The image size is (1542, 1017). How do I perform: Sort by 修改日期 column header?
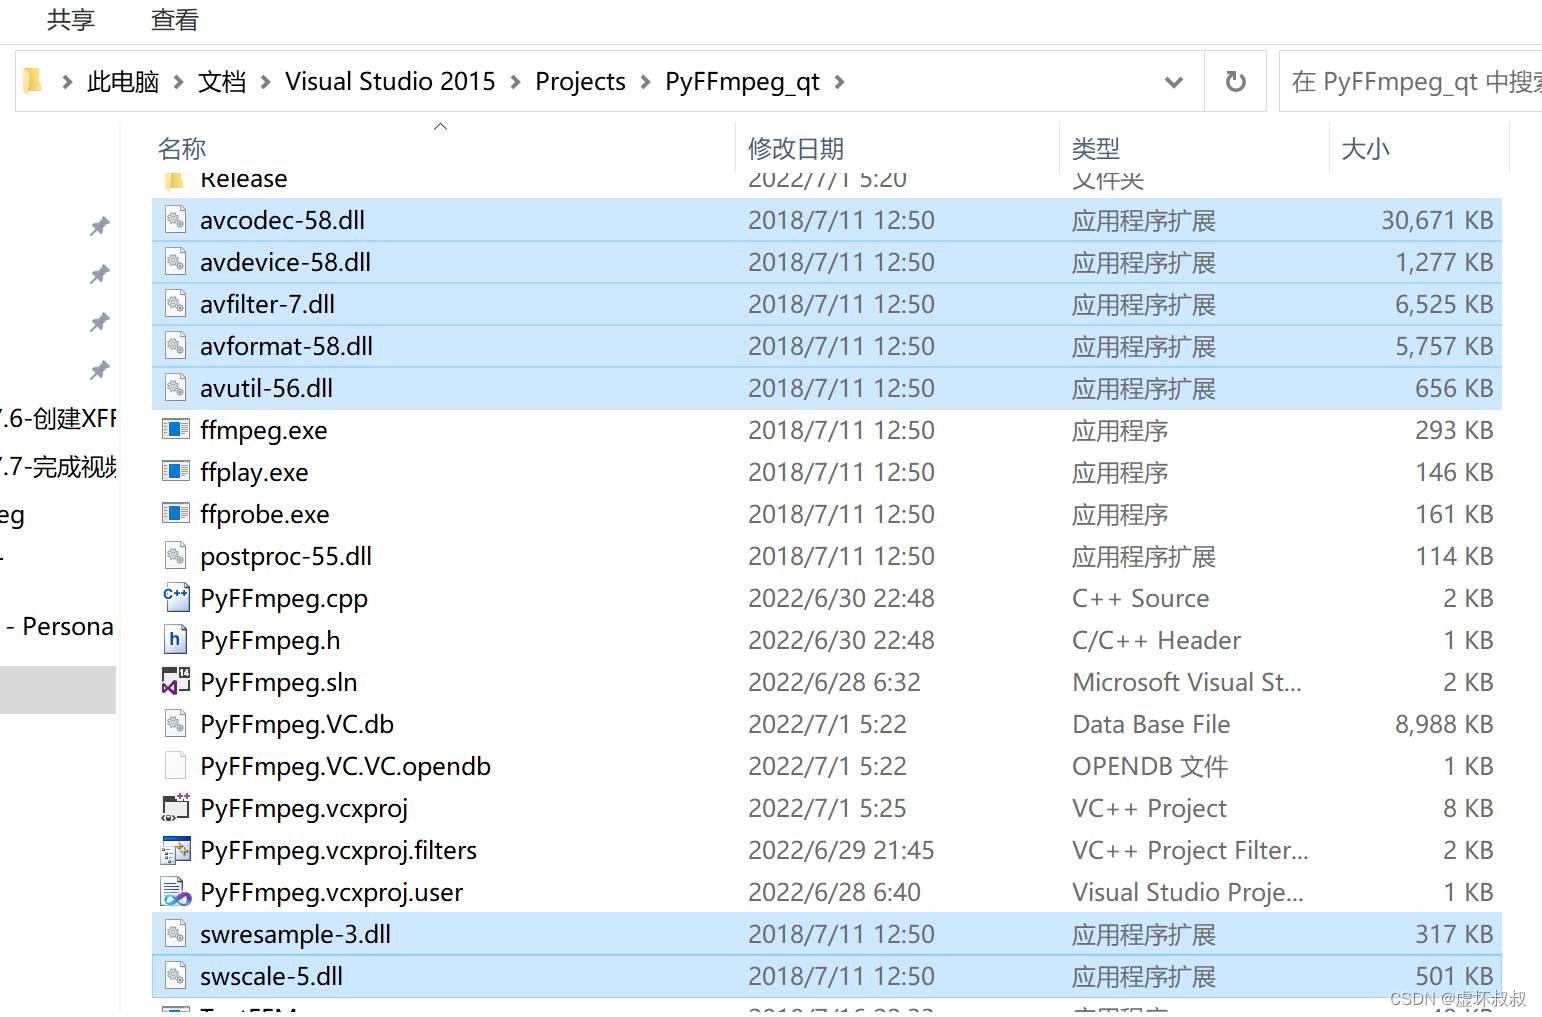click(796, 149)
